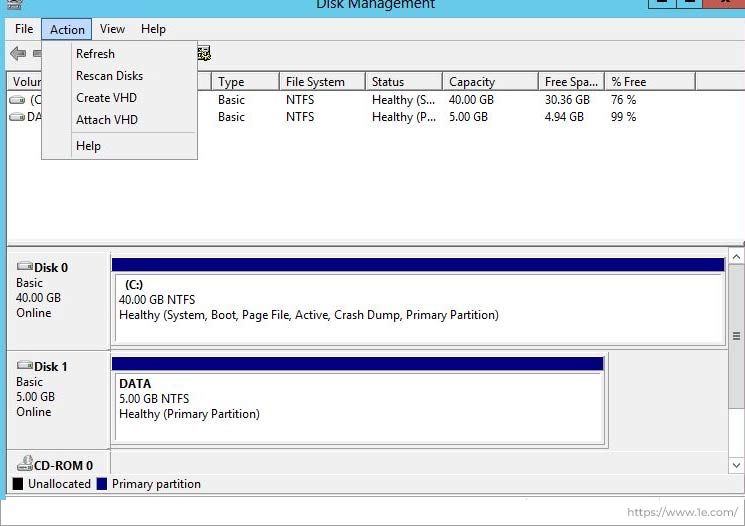Screen dimensions: 745x526
Task: Select the DATA volume drive icon in list
Action: click(17, 117)
